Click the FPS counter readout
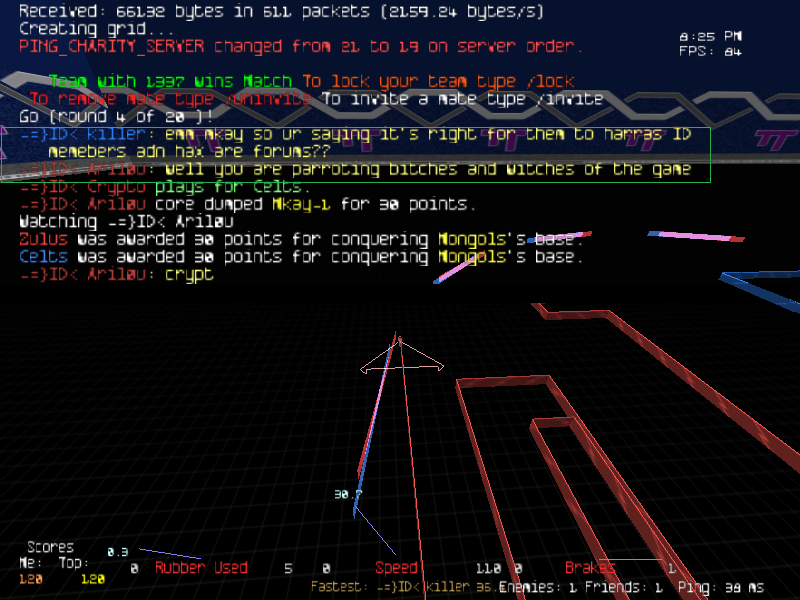The width and height of the screenshot is (800, 600). (710, 51)
